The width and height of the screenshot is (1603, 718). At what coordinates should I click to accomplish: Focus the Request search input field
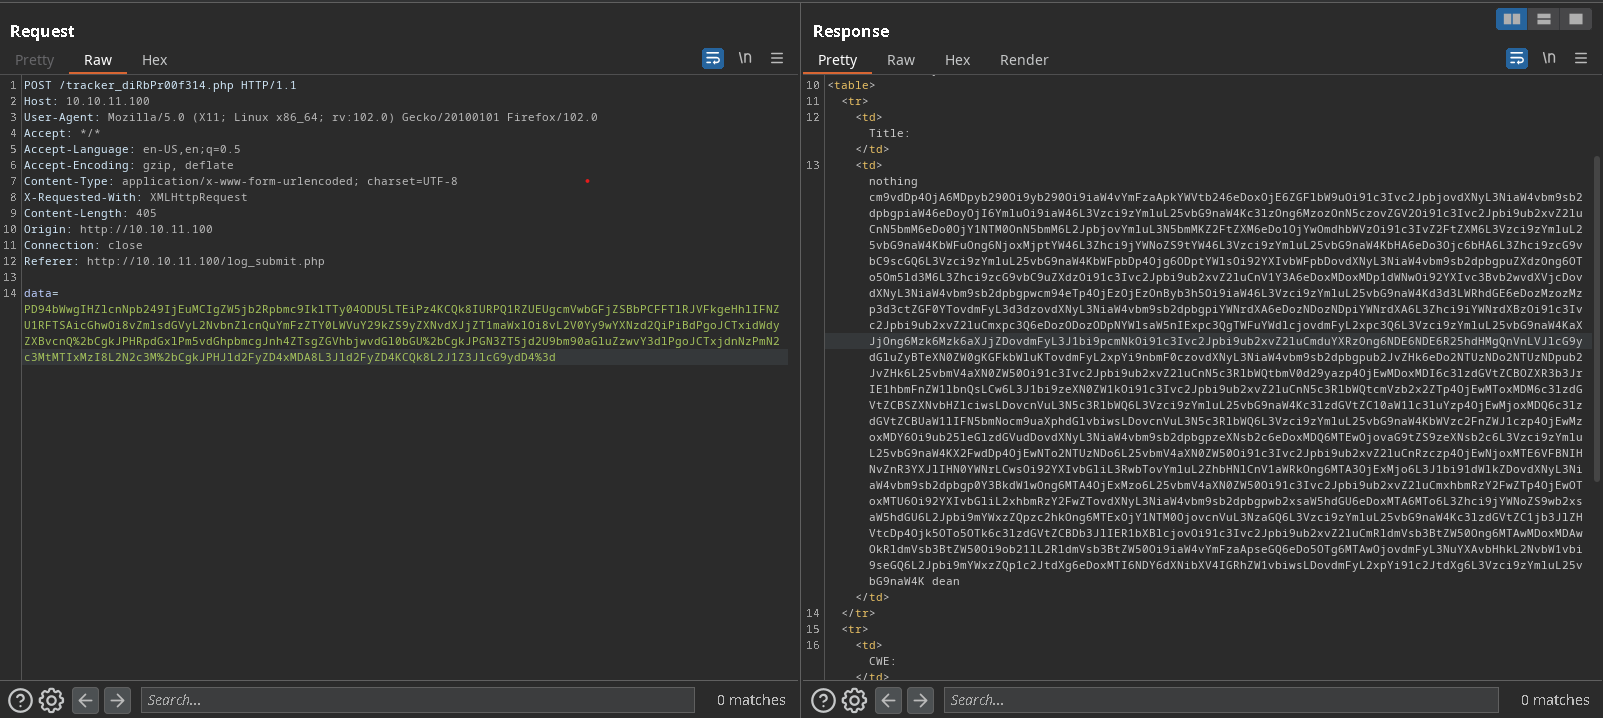click(418, 700)
